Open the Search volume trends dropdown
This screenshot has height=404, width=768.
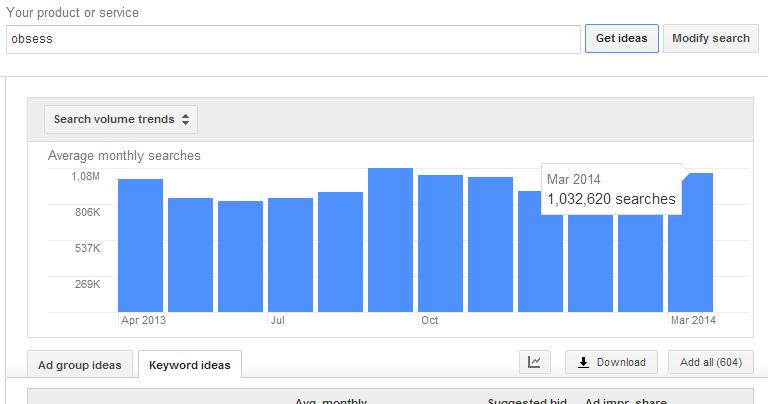coord(121,119)
